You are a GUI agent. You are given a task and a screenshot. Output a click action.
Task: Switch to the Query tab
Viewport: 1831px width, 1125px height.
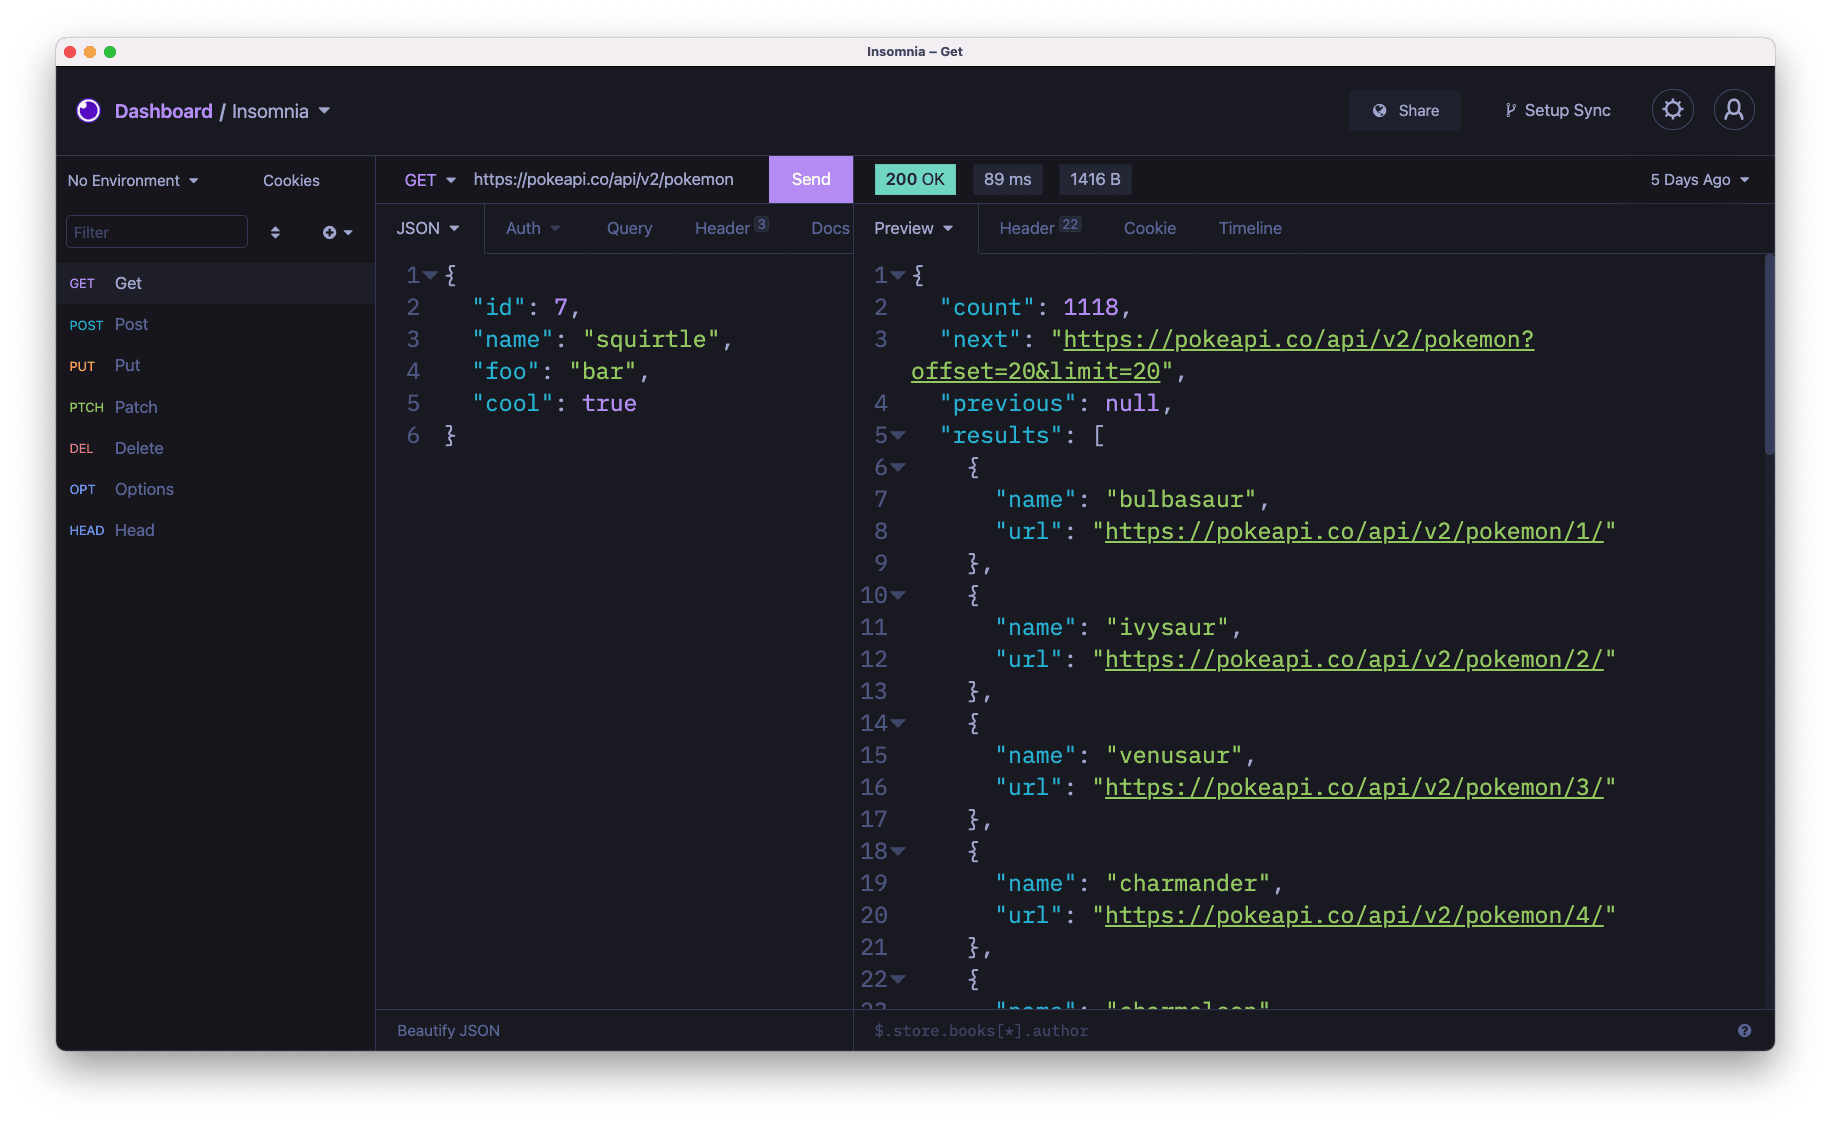point(629,228)
